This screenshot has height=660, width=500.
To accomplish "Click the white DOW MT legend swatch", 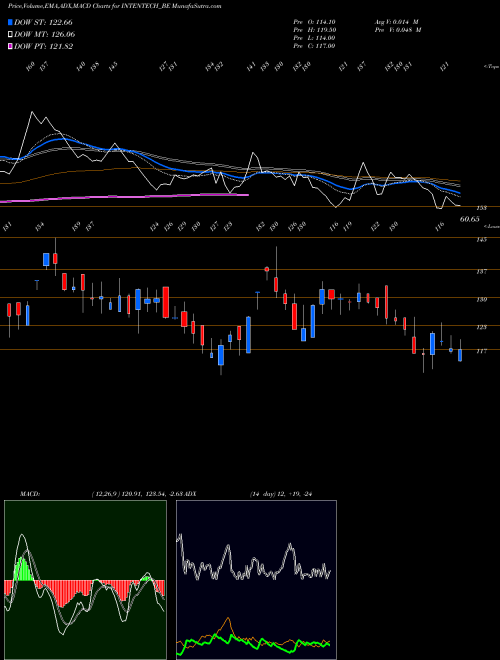I will click(11, 34).
